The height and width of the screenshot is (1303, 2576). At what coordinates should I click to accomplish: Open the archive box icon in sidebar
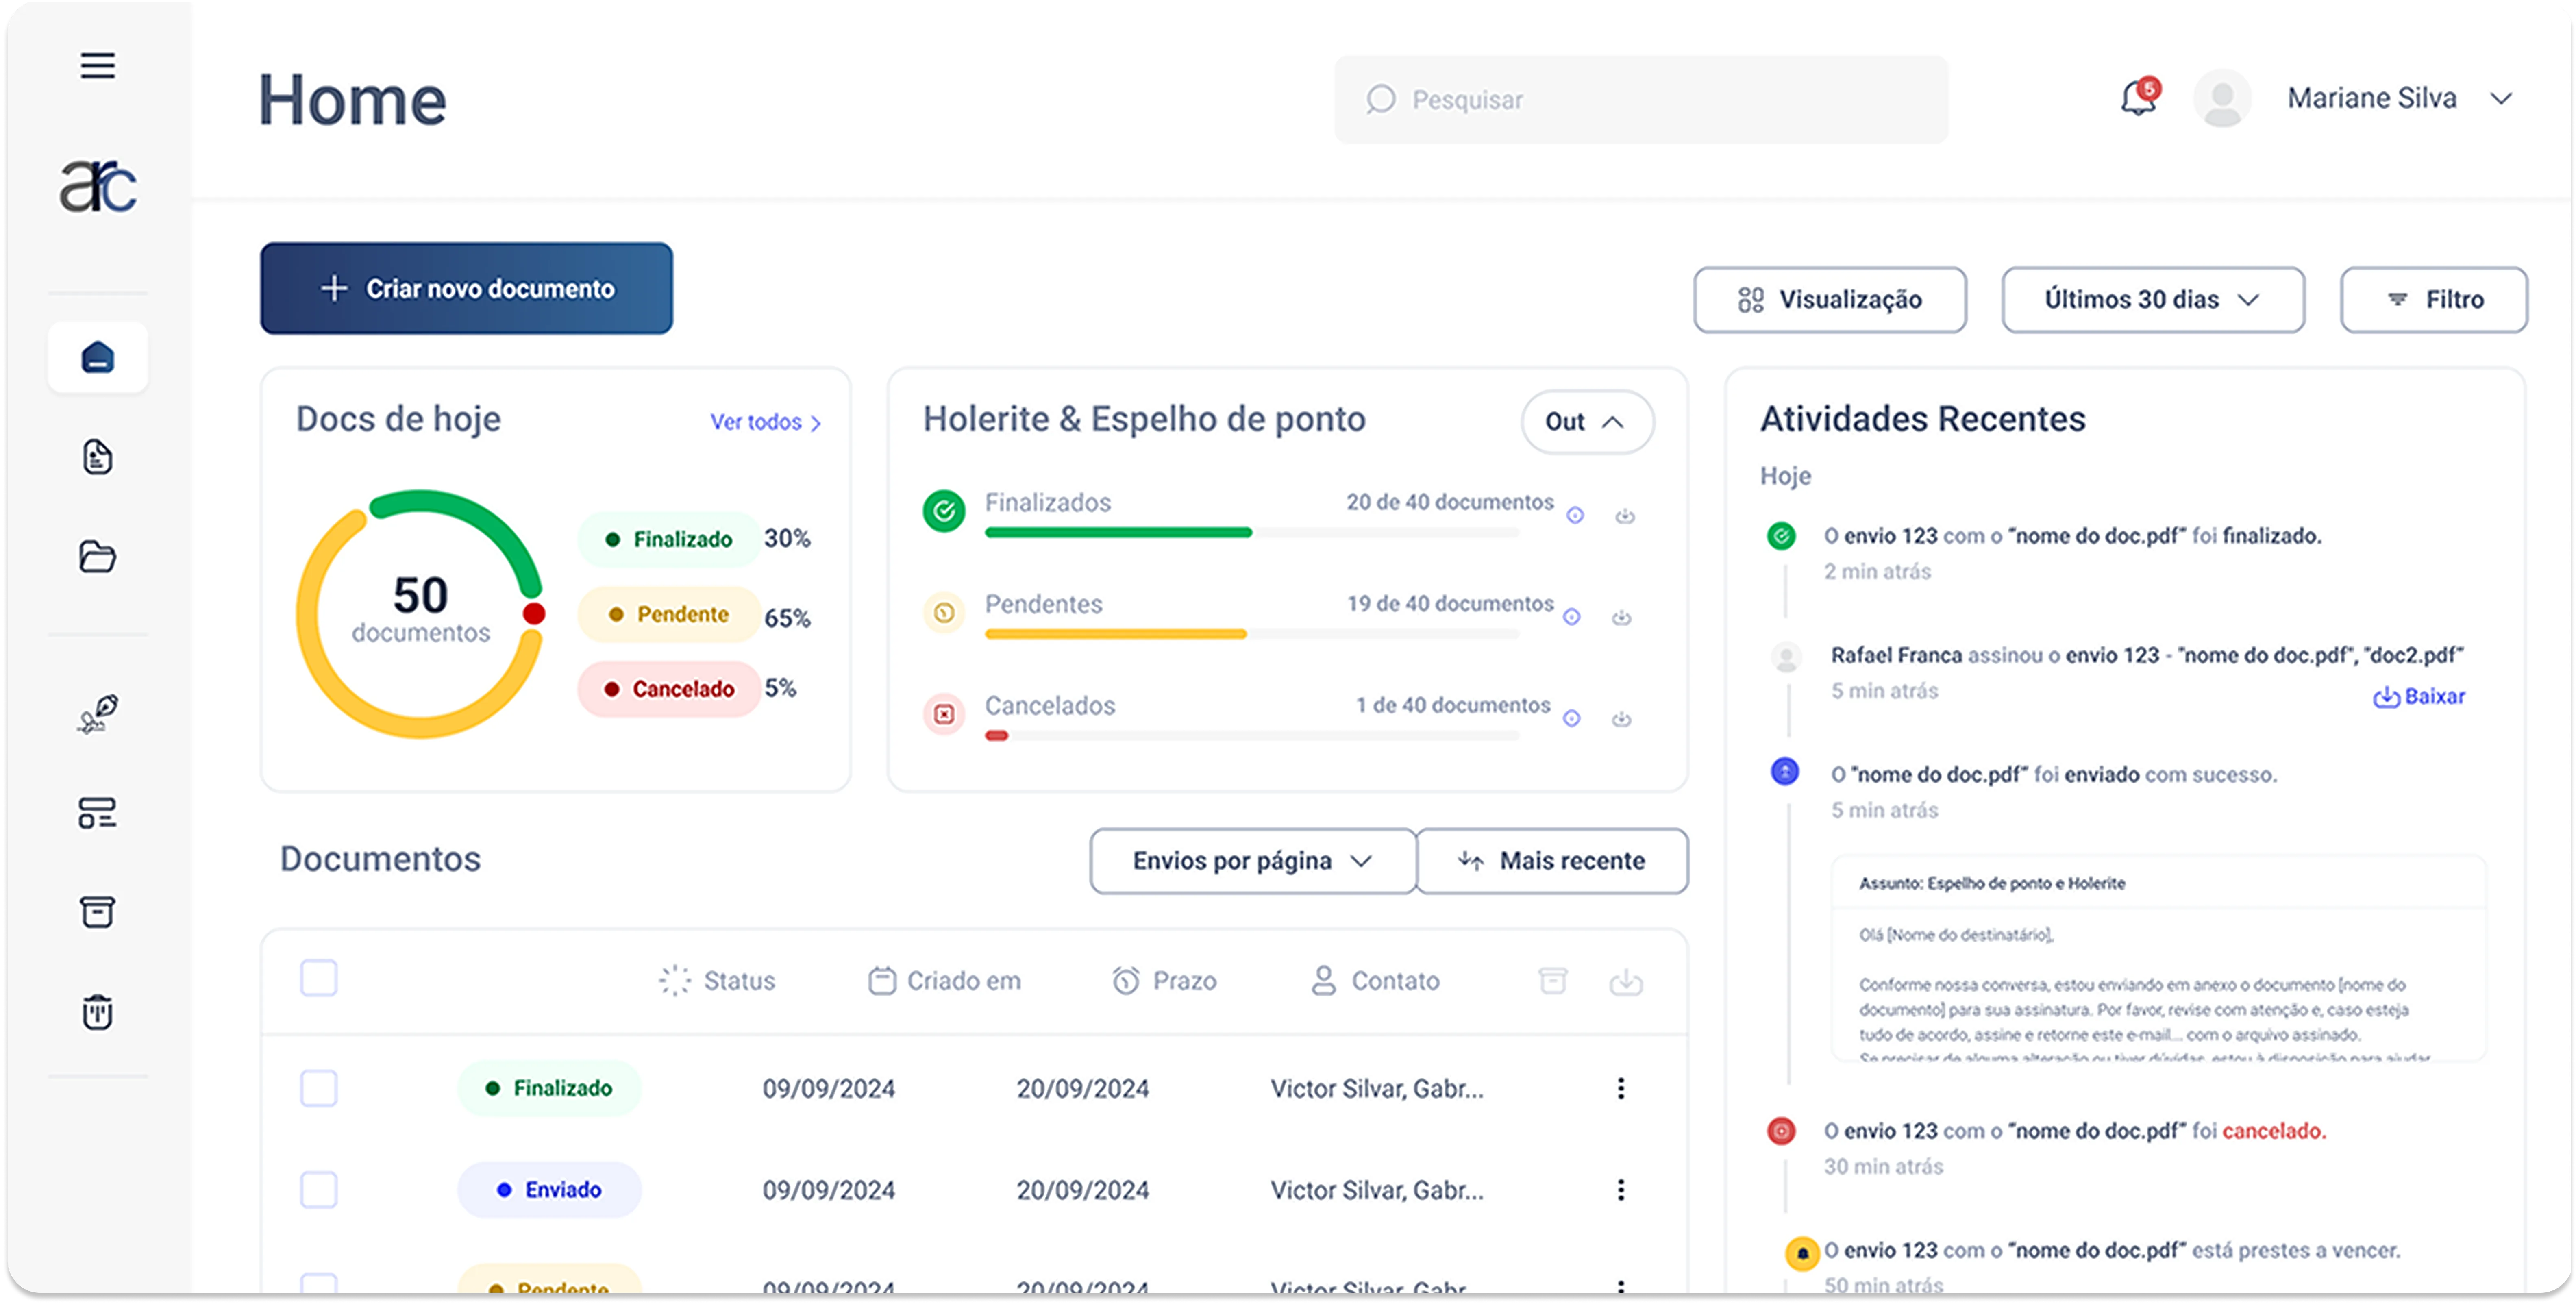tap(98, 912)
